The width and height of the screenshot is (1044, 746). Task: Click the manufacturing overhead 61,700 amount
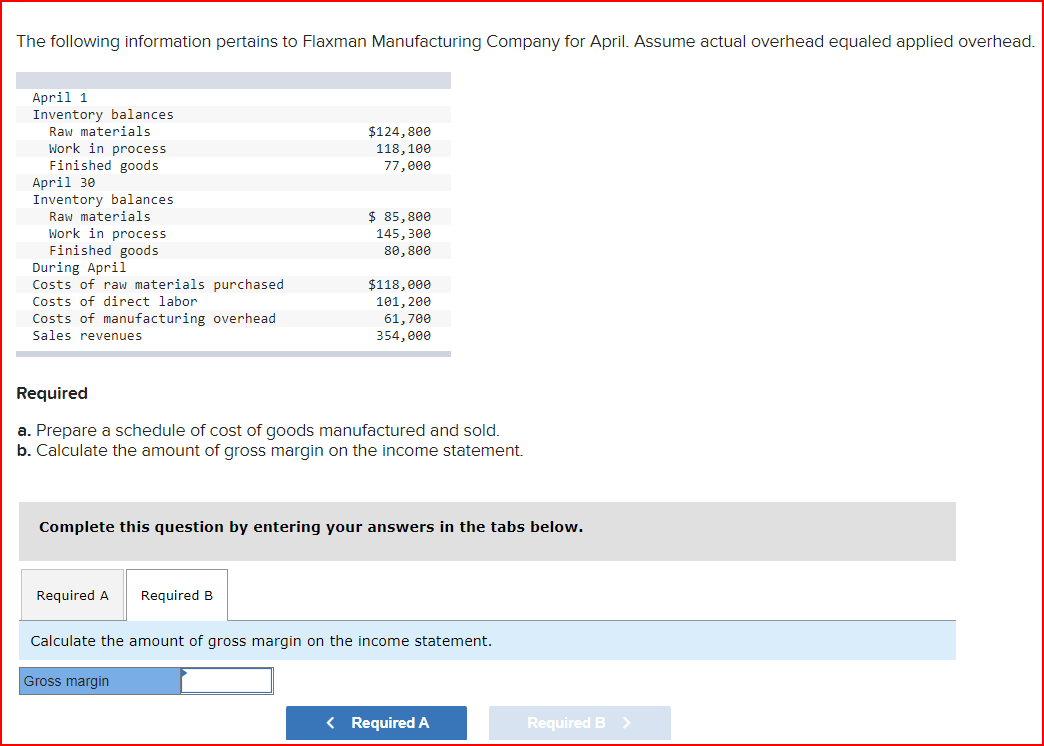pos(407,318)
